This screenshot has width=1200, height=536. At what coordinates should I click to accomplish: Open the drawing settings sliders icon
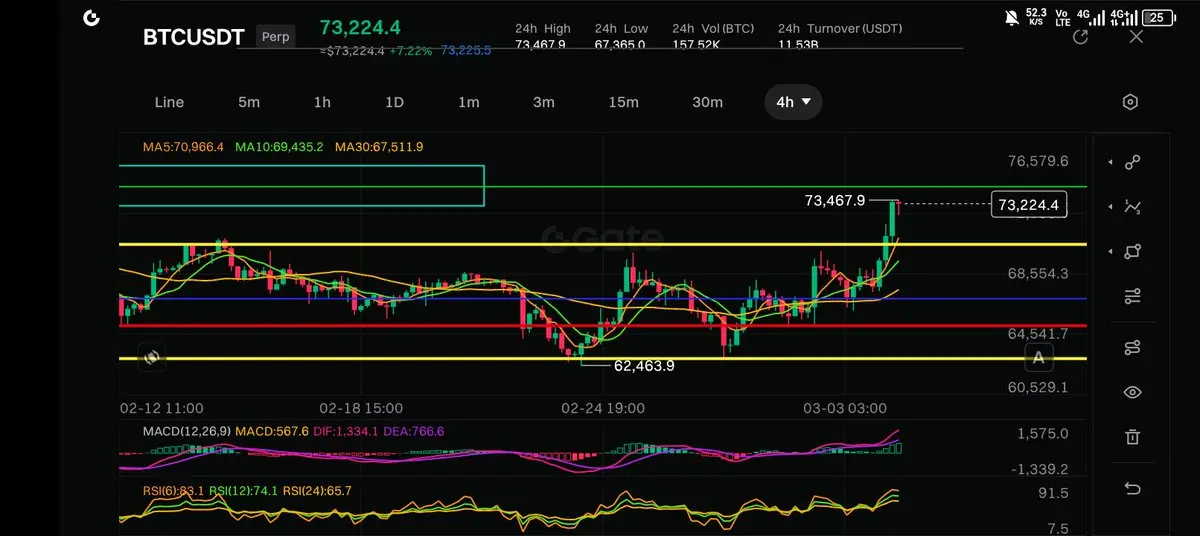[1132, 297]
